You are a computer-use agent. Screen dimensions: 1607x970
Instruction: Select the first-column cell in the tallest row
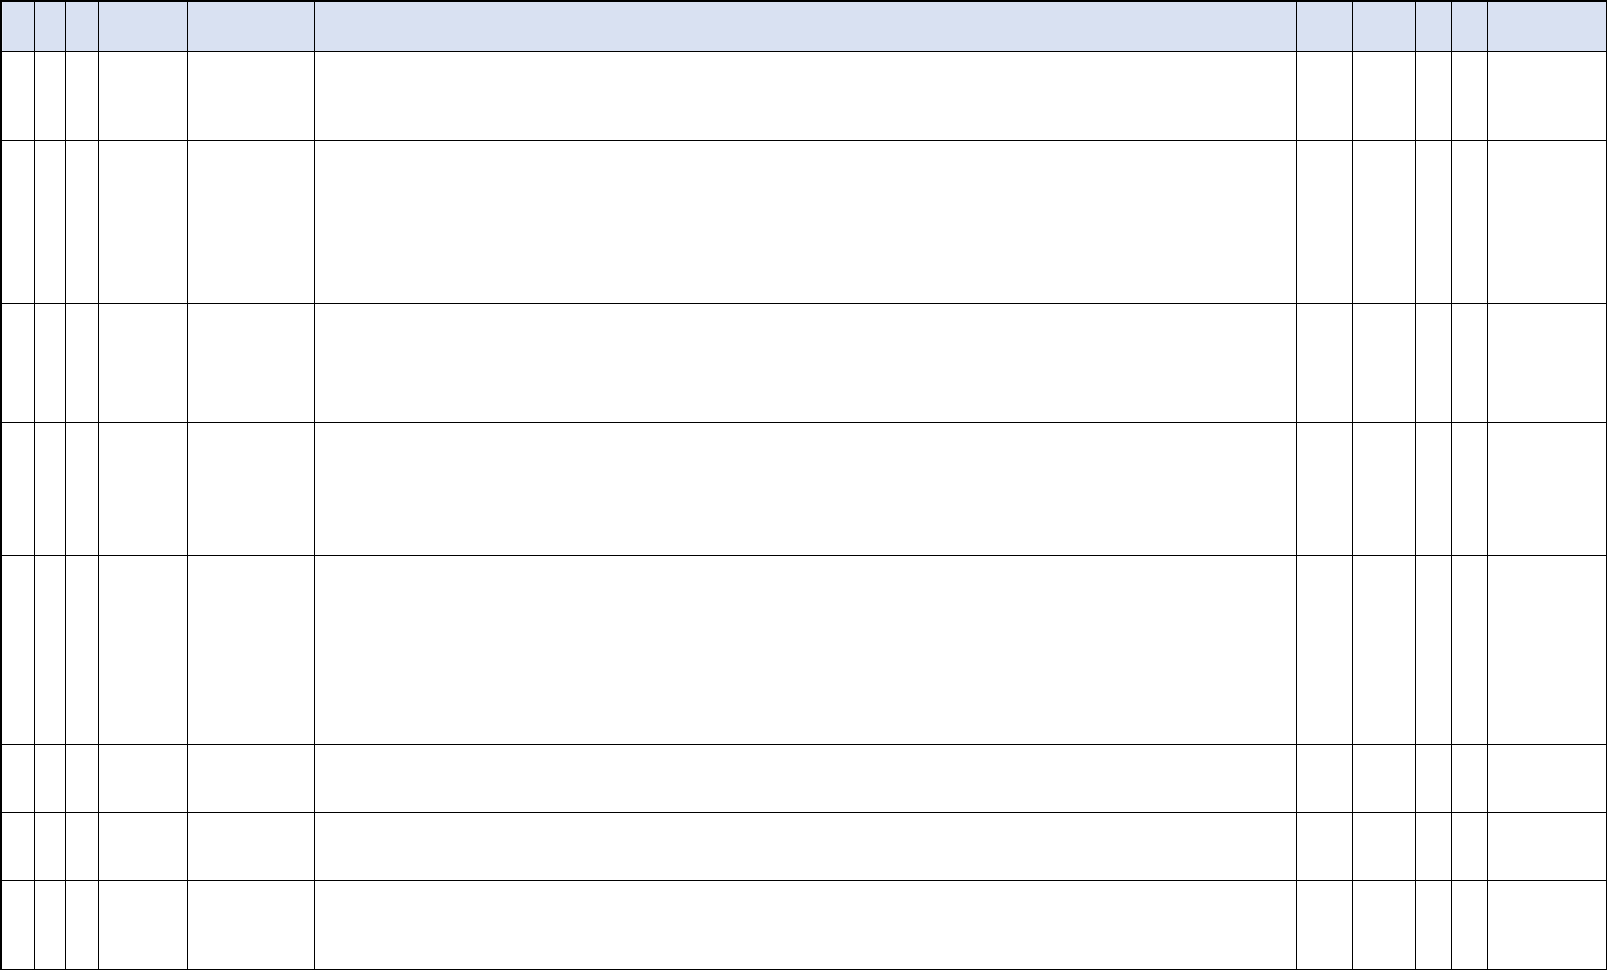(18, 650)
